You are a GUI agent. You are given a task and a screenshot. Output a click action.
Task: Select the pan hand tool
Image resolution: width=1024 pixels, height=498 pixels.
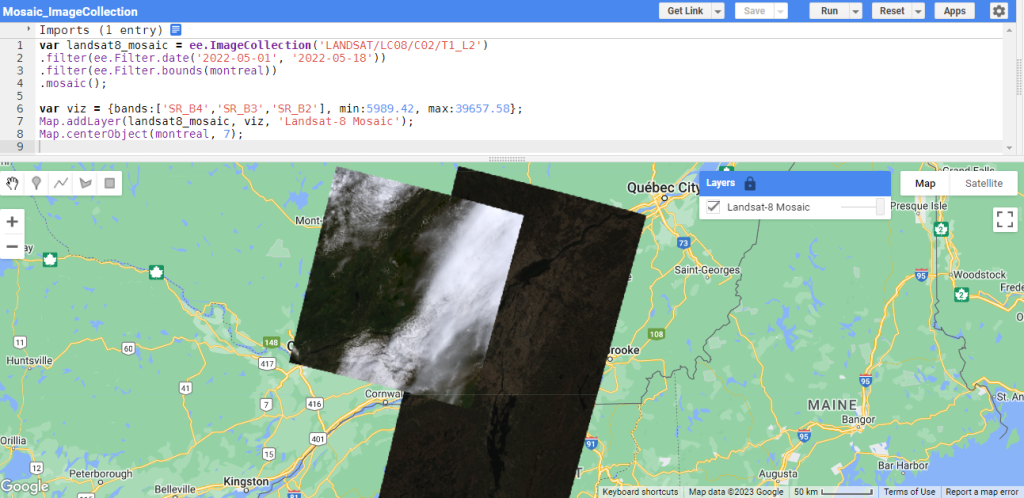coord(13,183)
